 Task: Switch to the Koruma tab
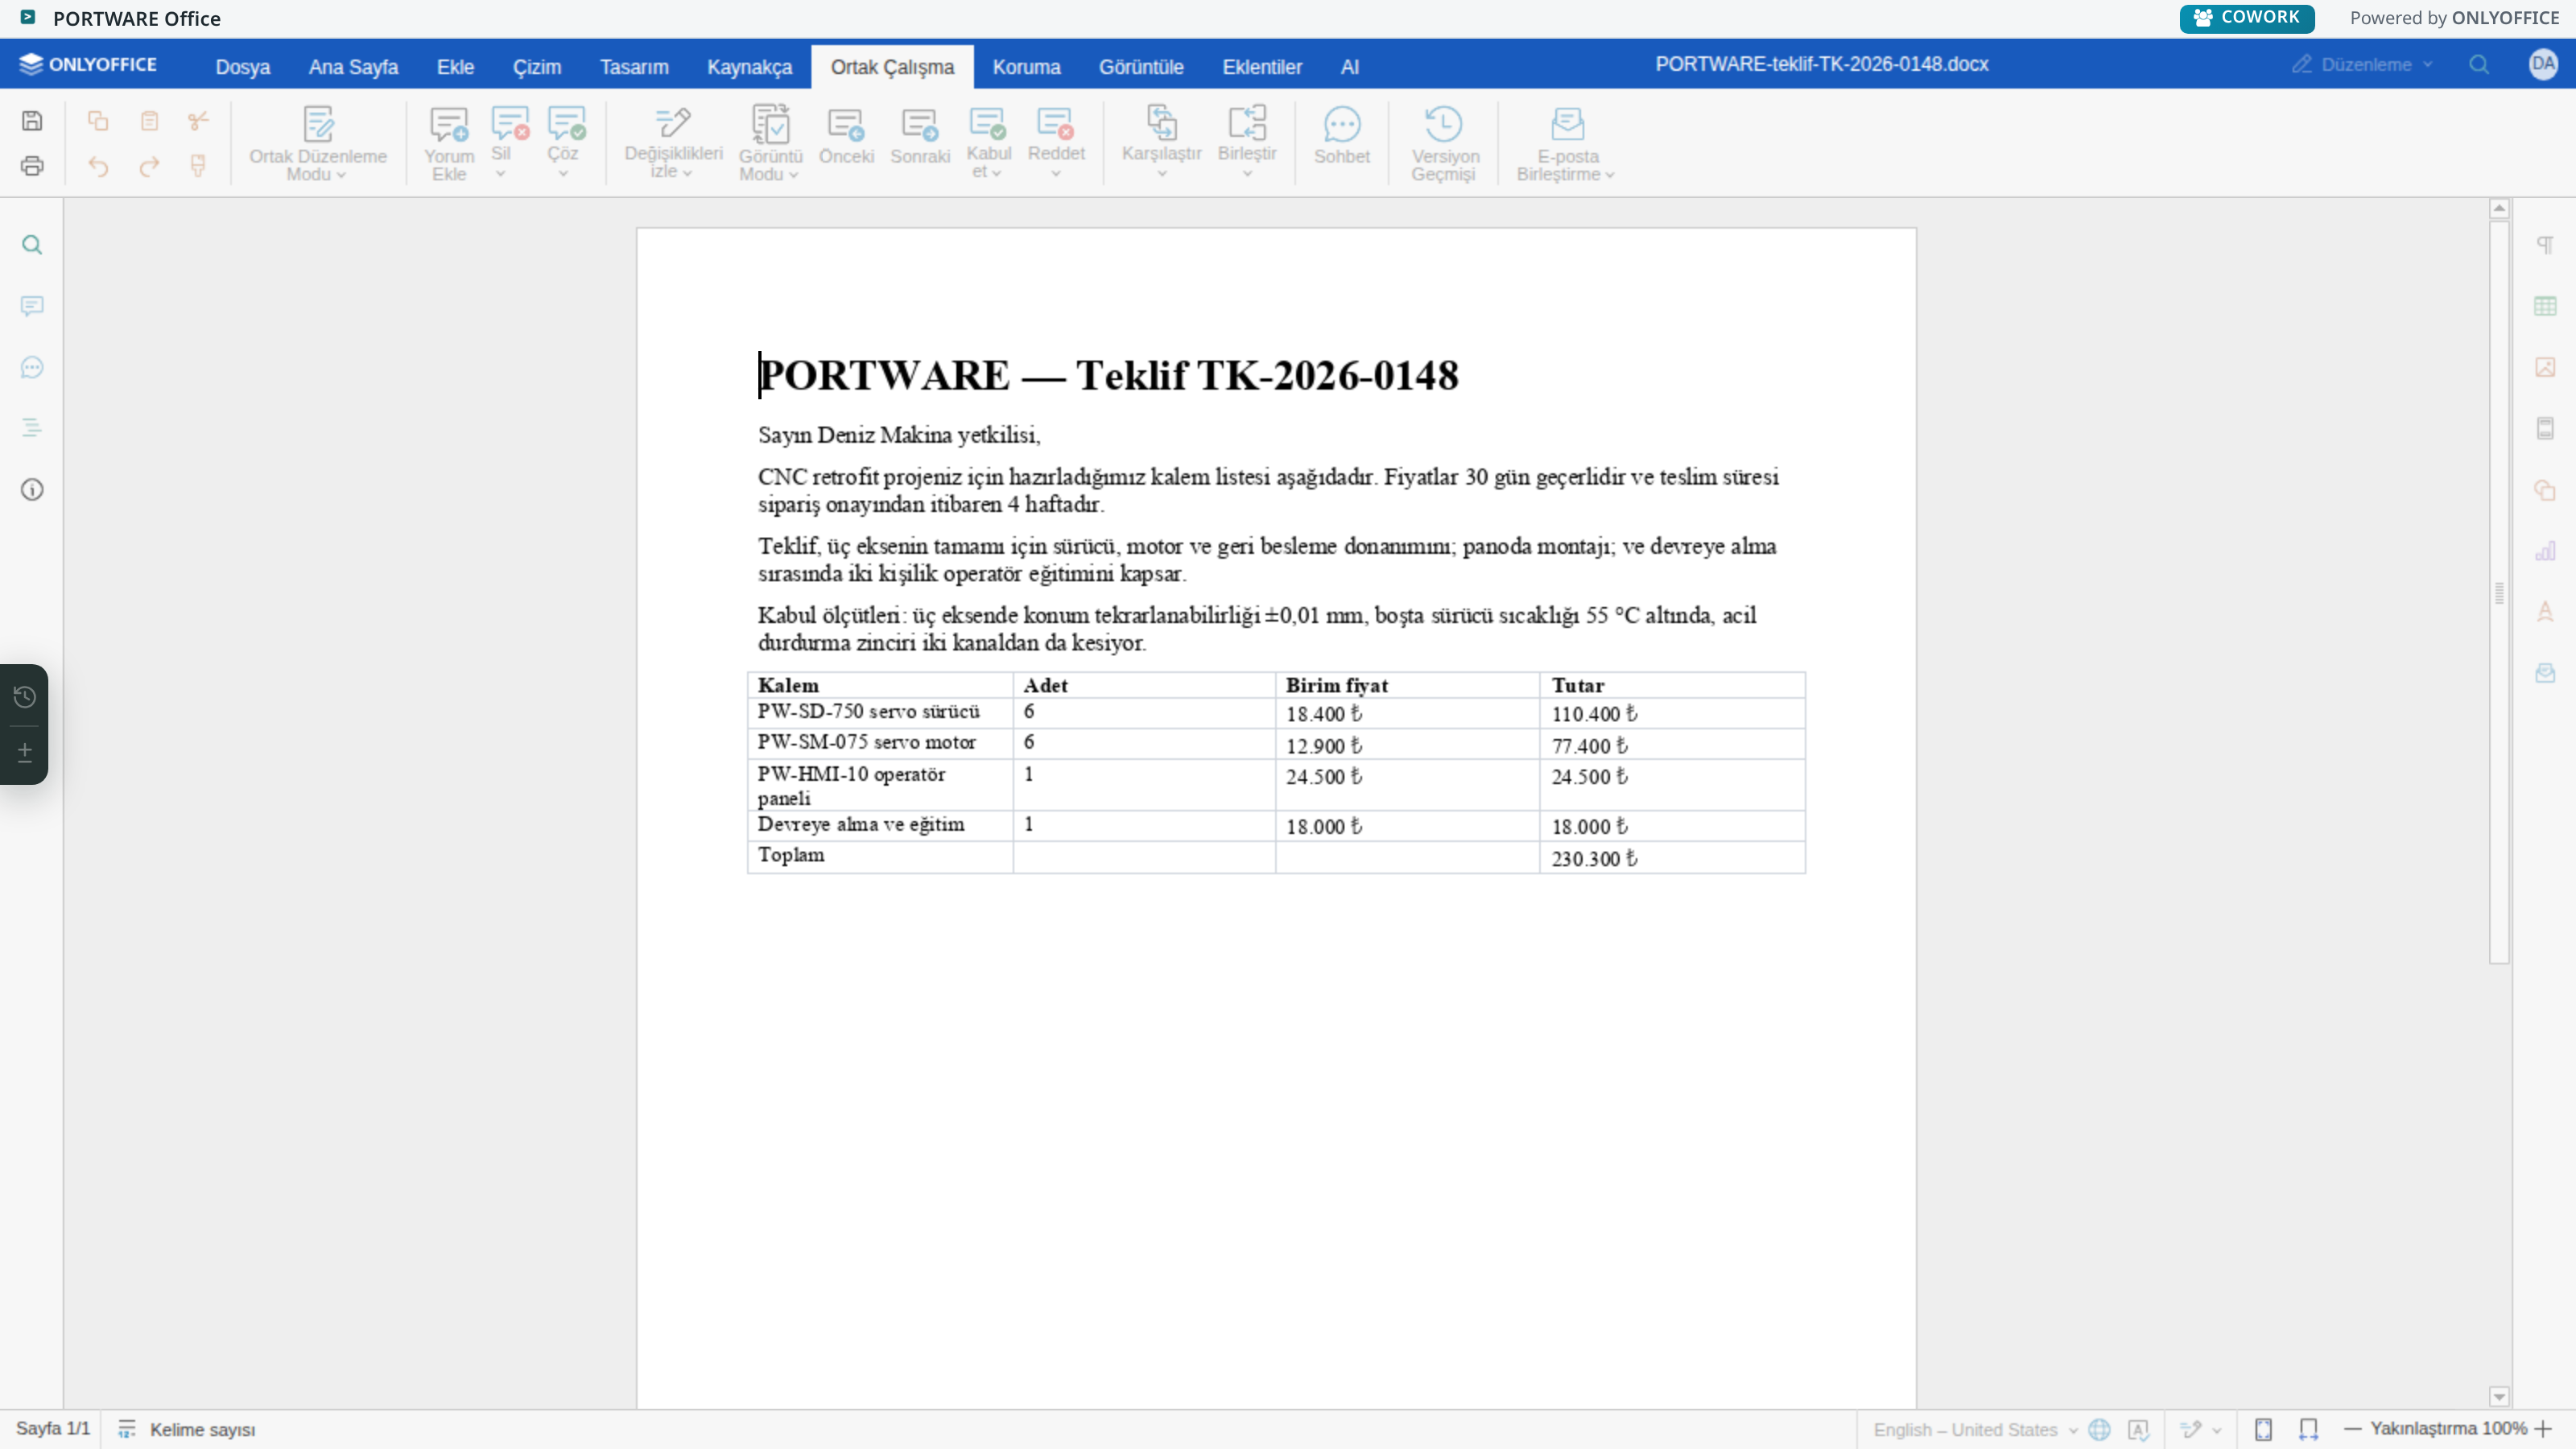click(x=1026, y=67)
